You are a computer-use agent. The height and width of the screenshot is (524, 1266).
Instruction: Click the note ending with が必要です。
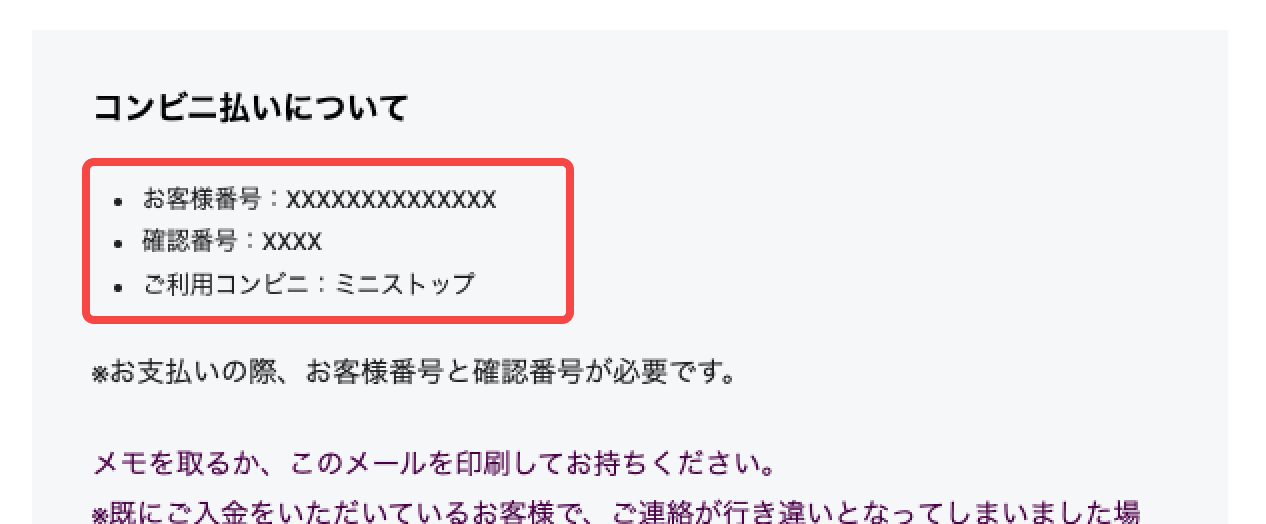(415, 375)
